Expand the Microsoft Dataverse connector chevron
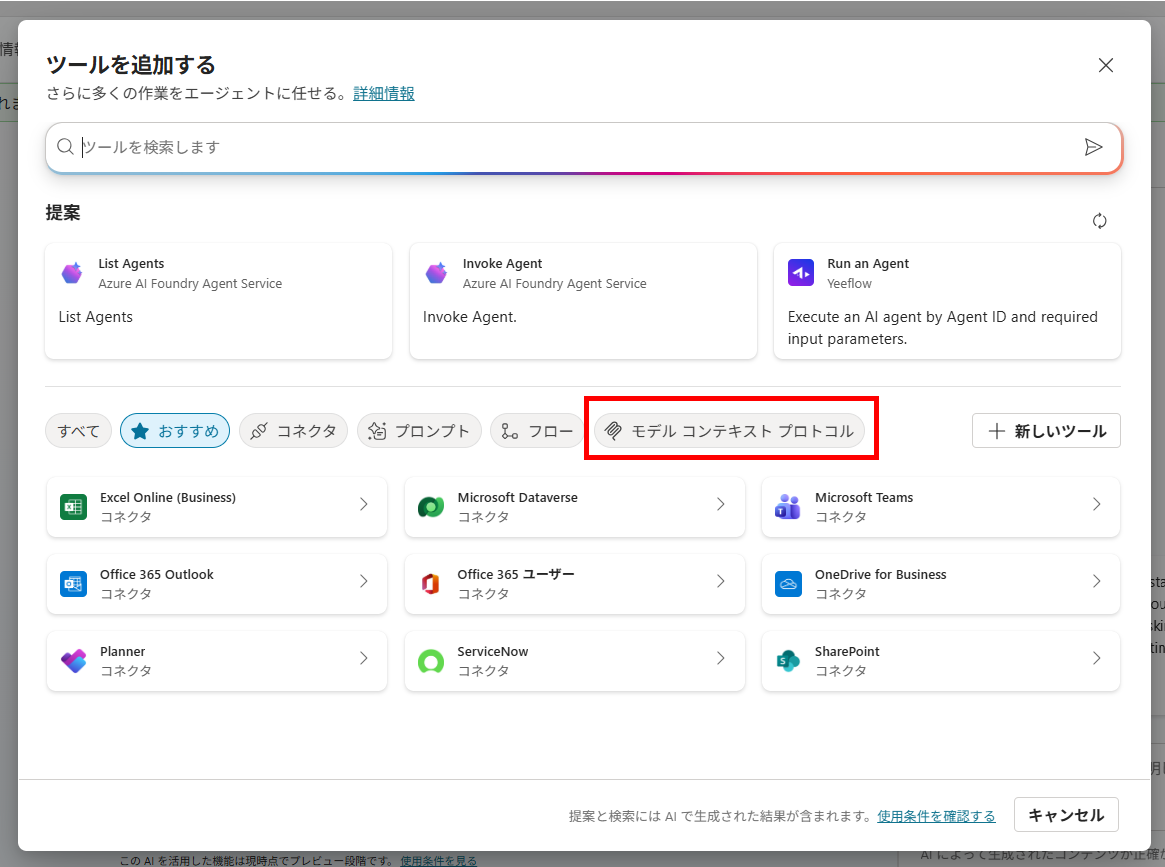This screenshot has width=1165, height=867. click(x=720, y=504)
